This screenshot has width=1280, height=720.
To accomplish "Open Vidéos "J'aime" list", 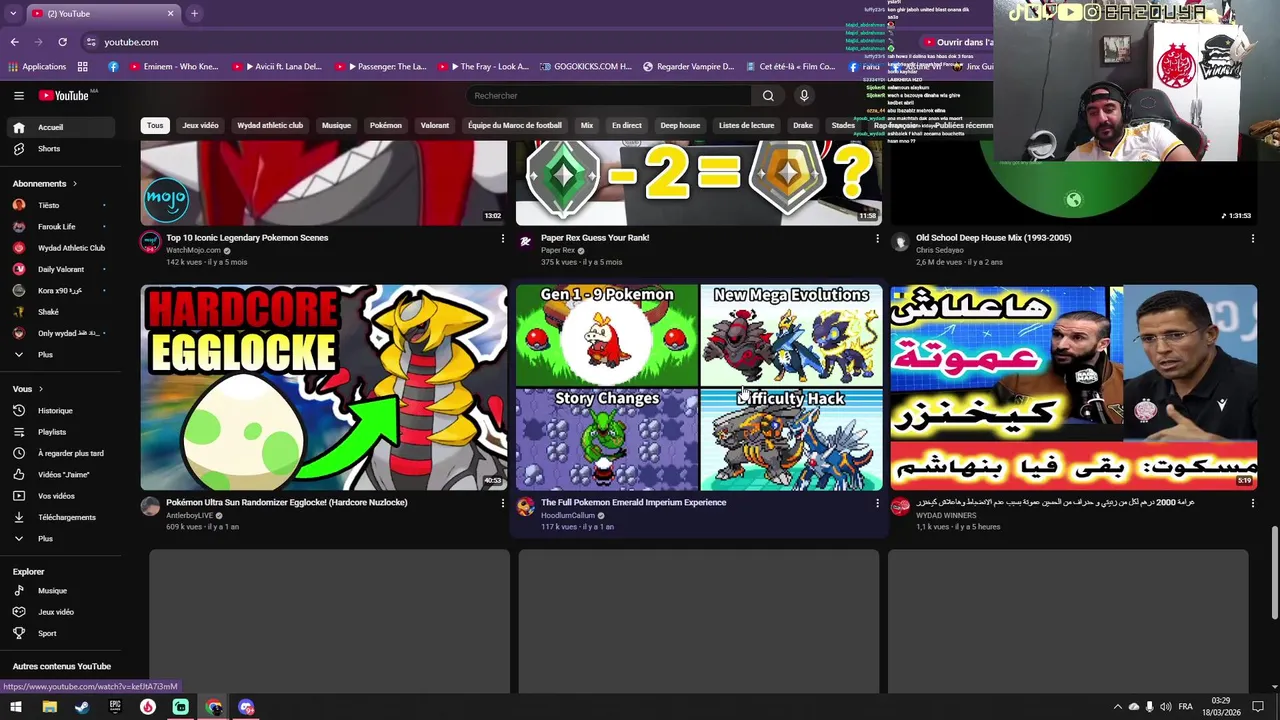I will pos(60,475).
